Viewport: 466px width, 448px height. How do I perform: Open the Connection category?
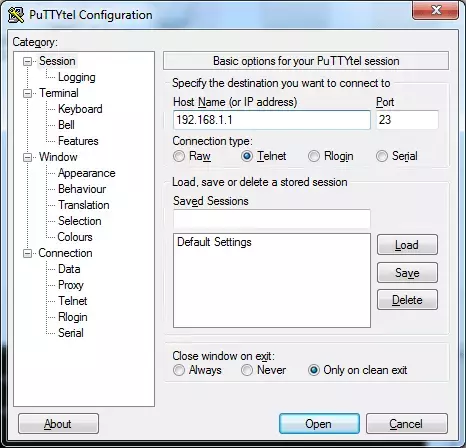(x=65, y=253)
